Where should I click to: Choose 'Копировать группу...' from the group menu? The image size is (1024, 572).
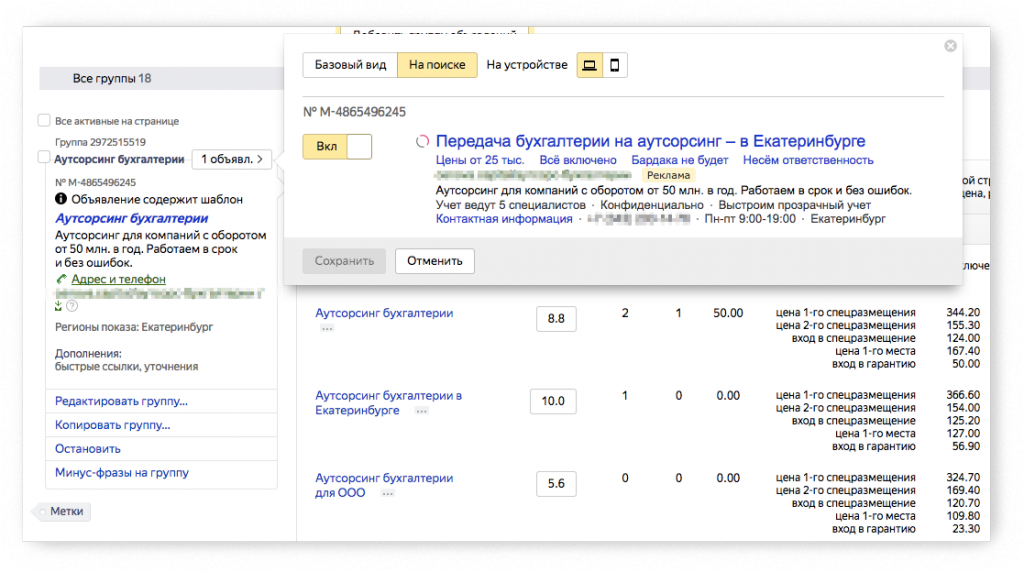click(112, 425)
